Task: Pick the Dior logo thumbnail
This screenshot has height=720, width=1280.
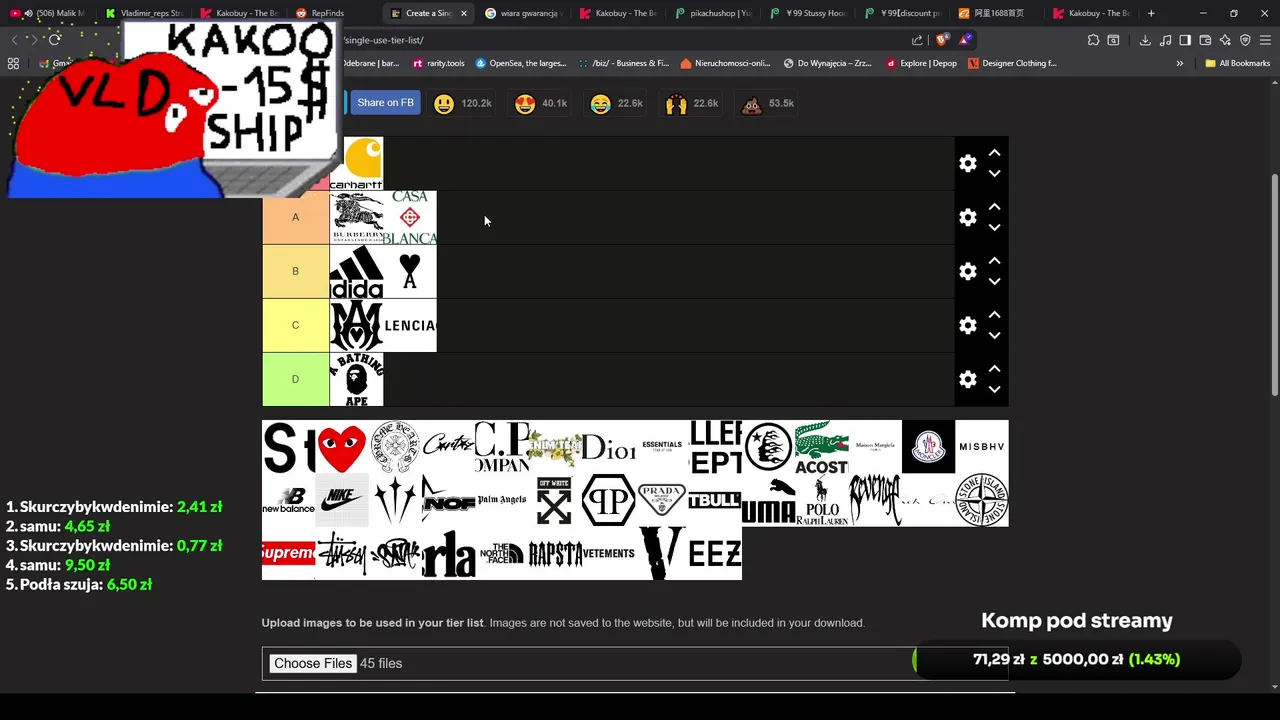Action: pos(608,447)
